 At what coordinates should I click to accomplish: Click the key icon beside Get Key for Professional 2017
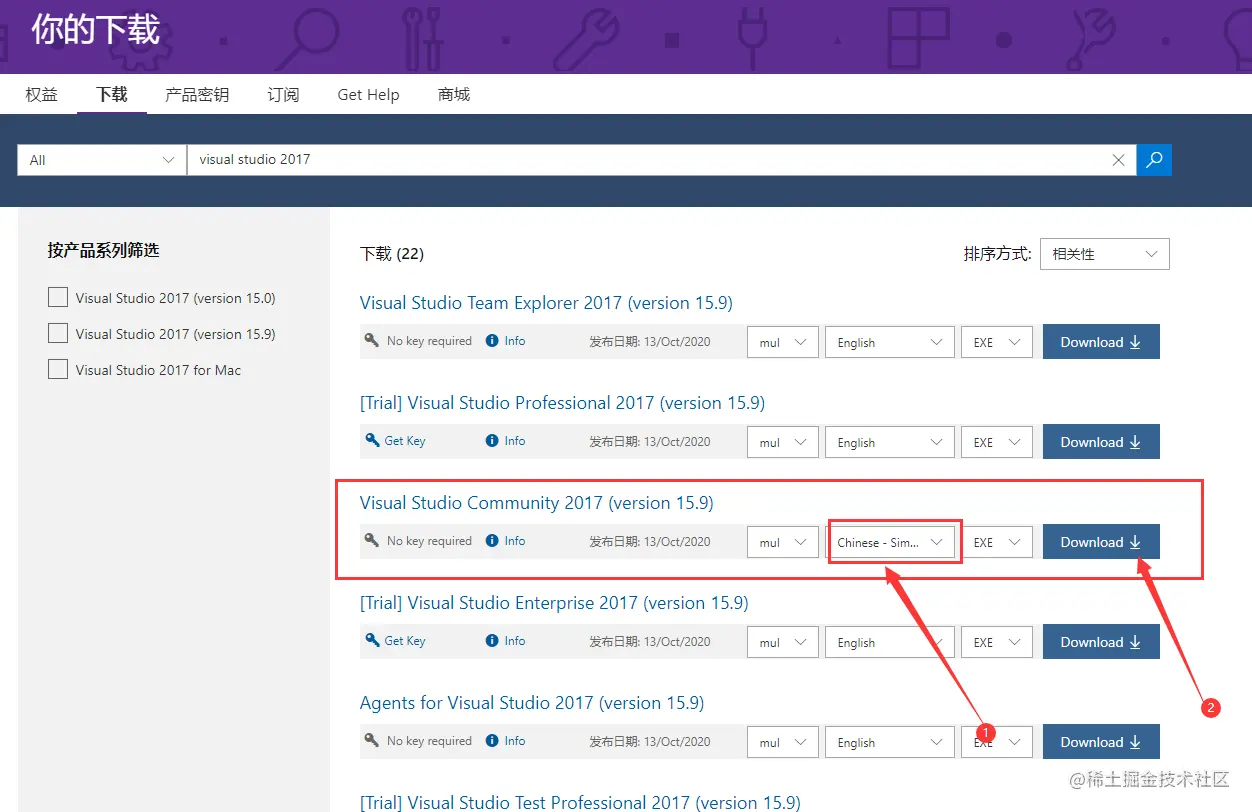372,440
